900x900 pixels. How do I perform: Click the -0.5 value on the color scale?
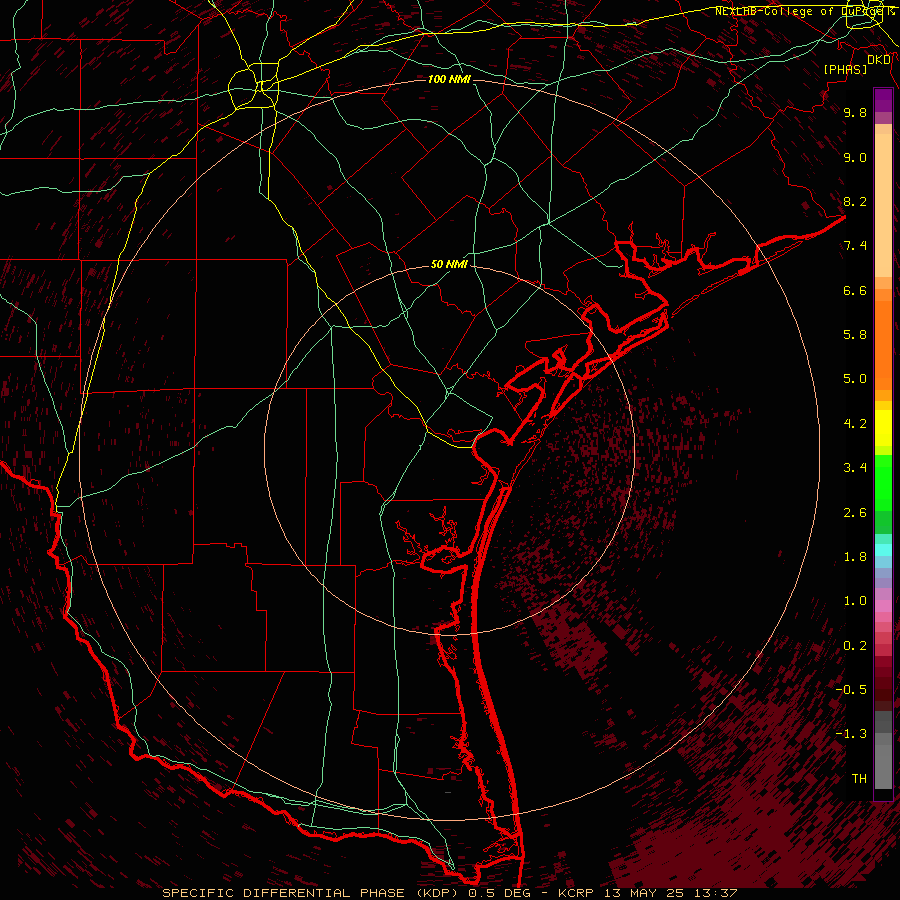(x=851, y=690)
